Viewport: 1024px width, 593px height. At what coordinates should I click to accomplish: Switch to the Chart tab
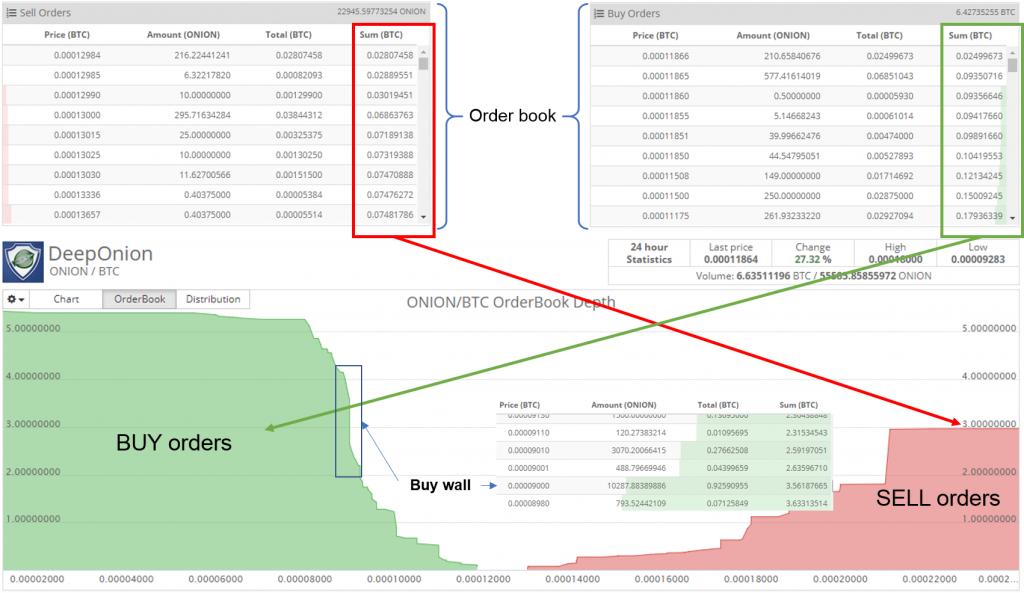[x=67, y=299]
